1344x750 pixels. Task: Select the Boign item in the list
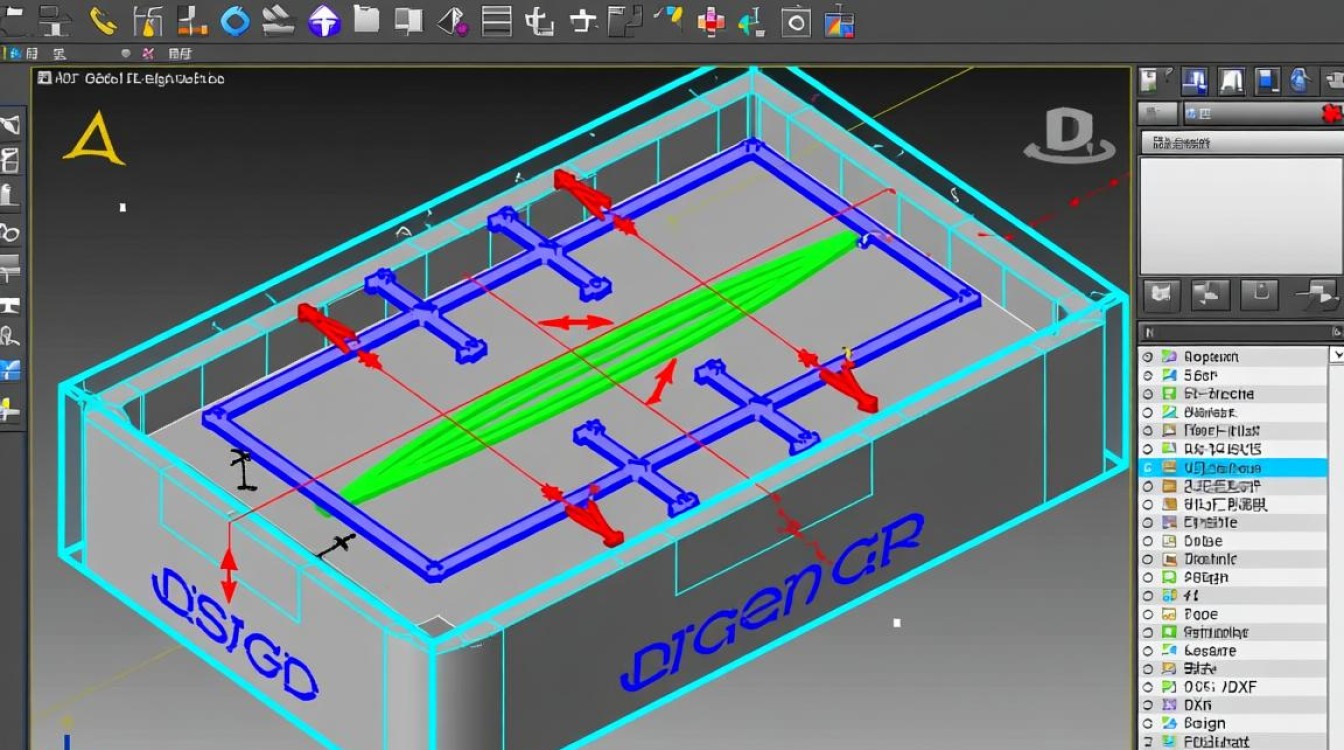(1204, 723)
